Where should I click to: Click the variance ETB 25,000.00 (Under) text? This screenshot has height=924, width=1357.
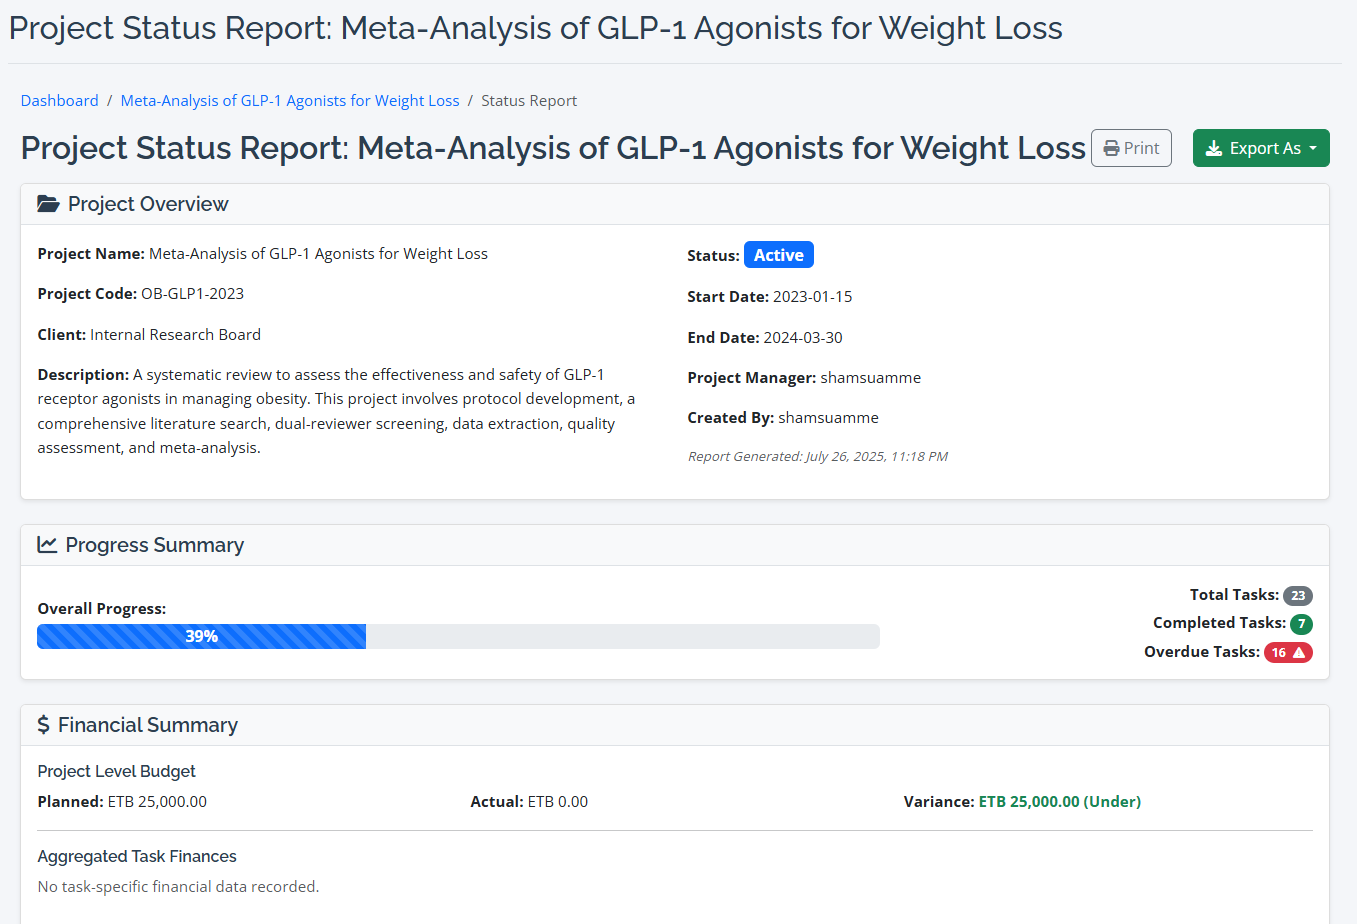[1059, 802]
